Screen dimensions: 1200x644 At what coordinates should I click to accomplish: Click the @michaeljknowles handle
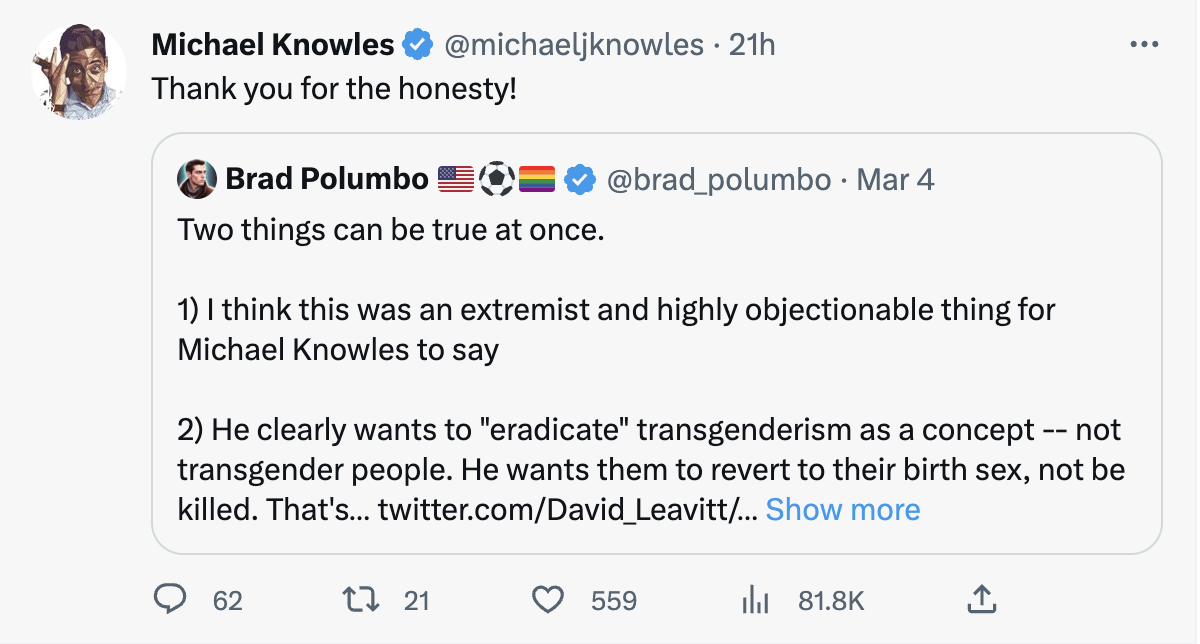(573, 45)
